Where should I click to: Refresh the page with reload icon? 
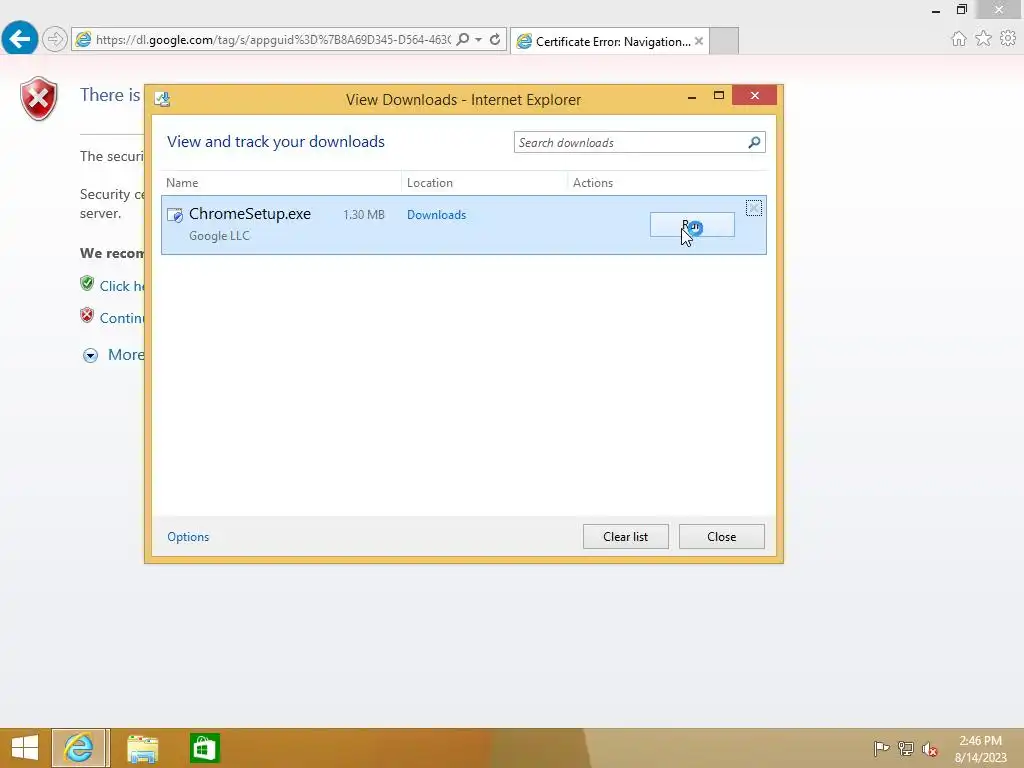495,39
